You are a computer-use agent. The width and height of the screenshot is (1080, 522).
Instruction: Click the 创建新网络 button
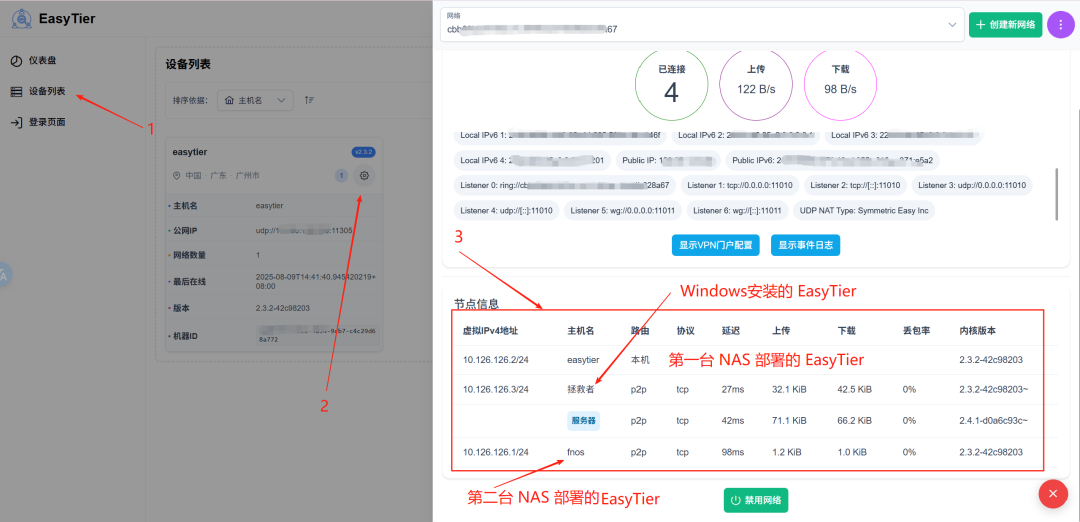click(1006, 25)
